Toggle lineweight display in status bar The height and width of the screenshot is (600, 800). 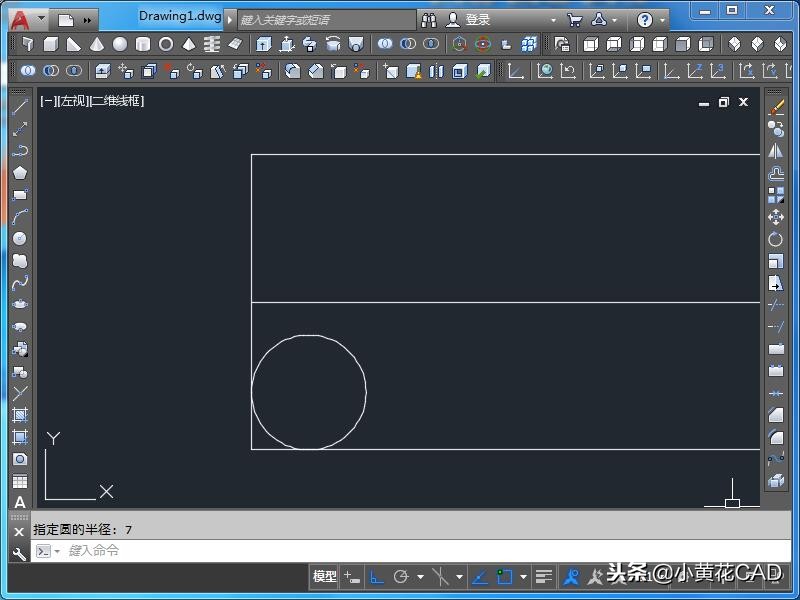coord(543,577)
